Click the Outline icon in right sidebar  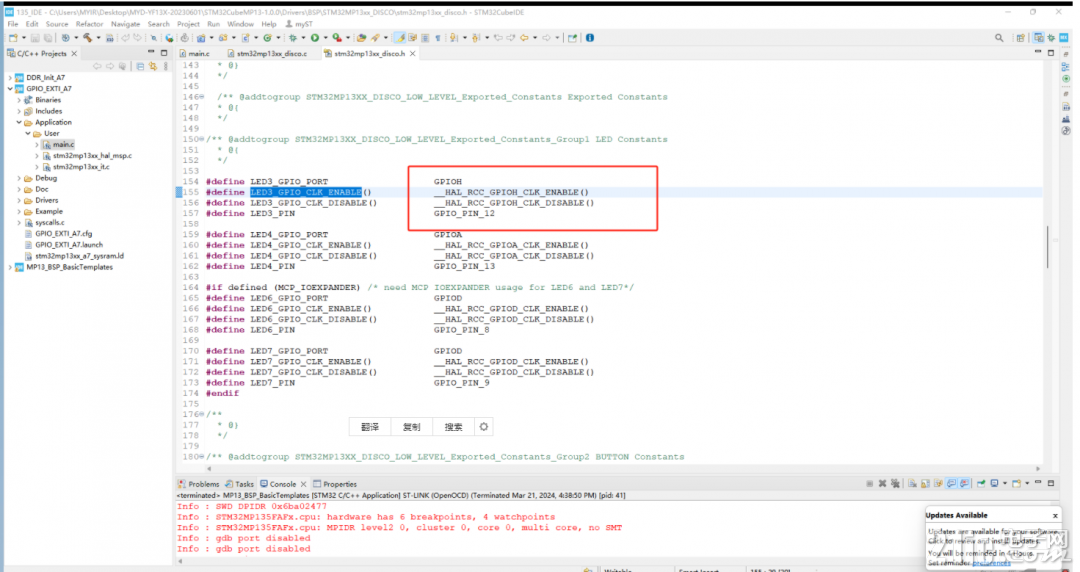[x=1066, y=67]
